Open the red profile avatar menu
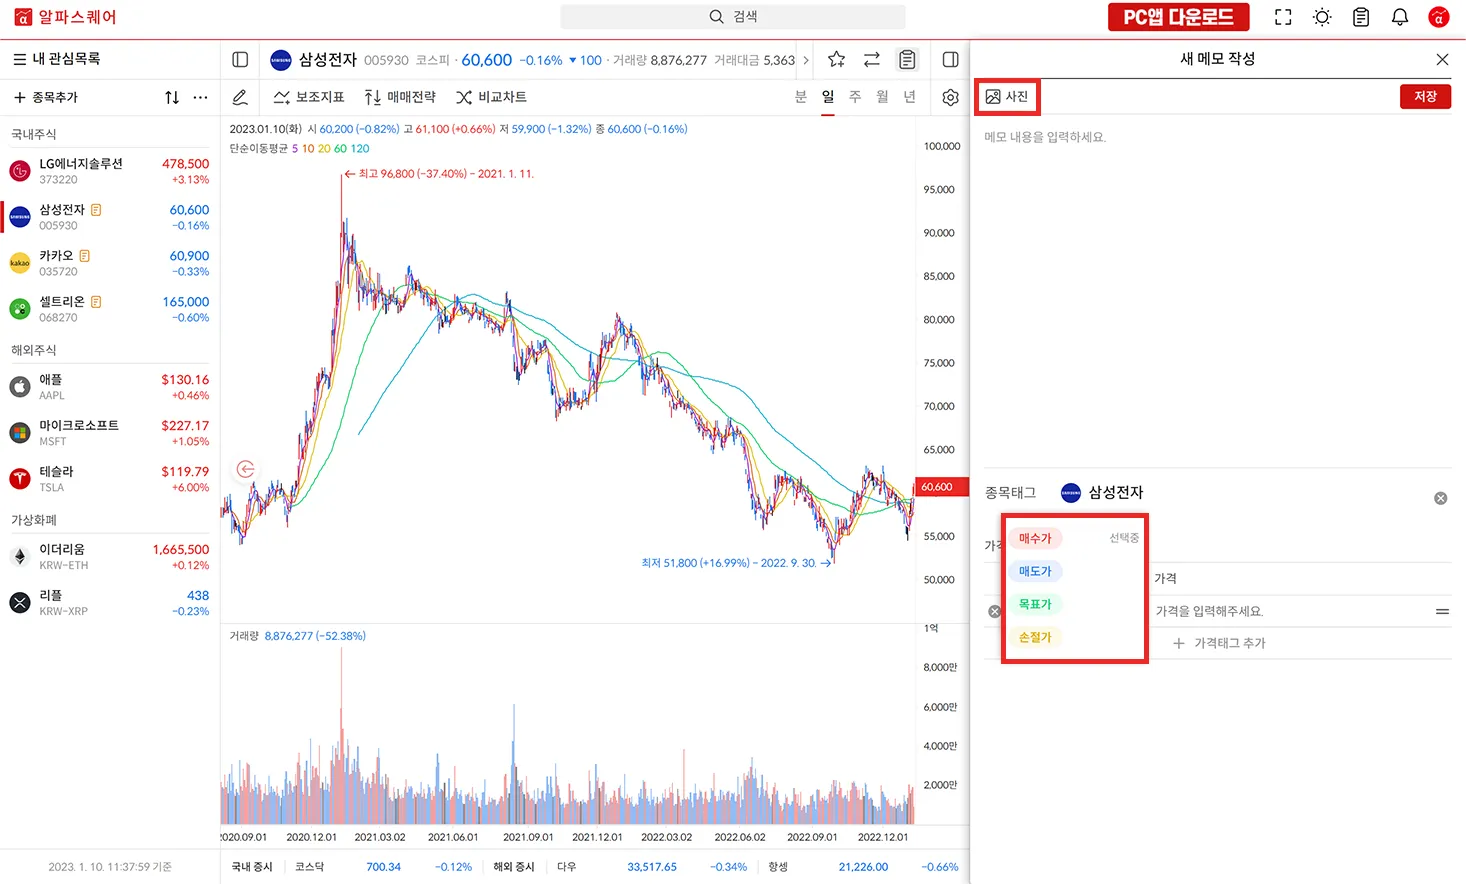 point(1439,17)
